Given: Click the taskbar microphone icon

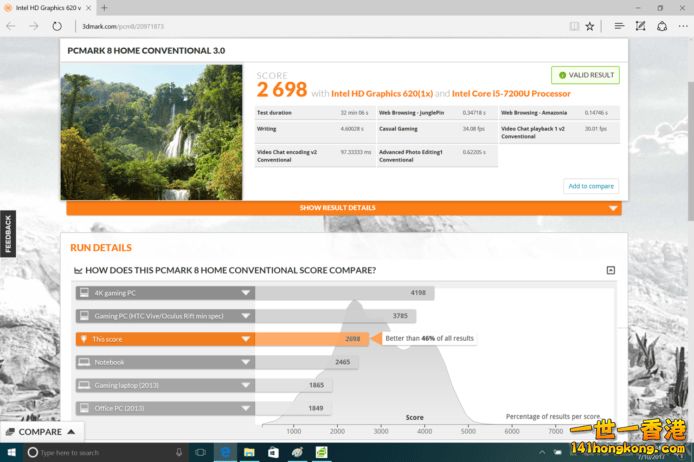Looking at the screenshot, I should pos(179,452).
